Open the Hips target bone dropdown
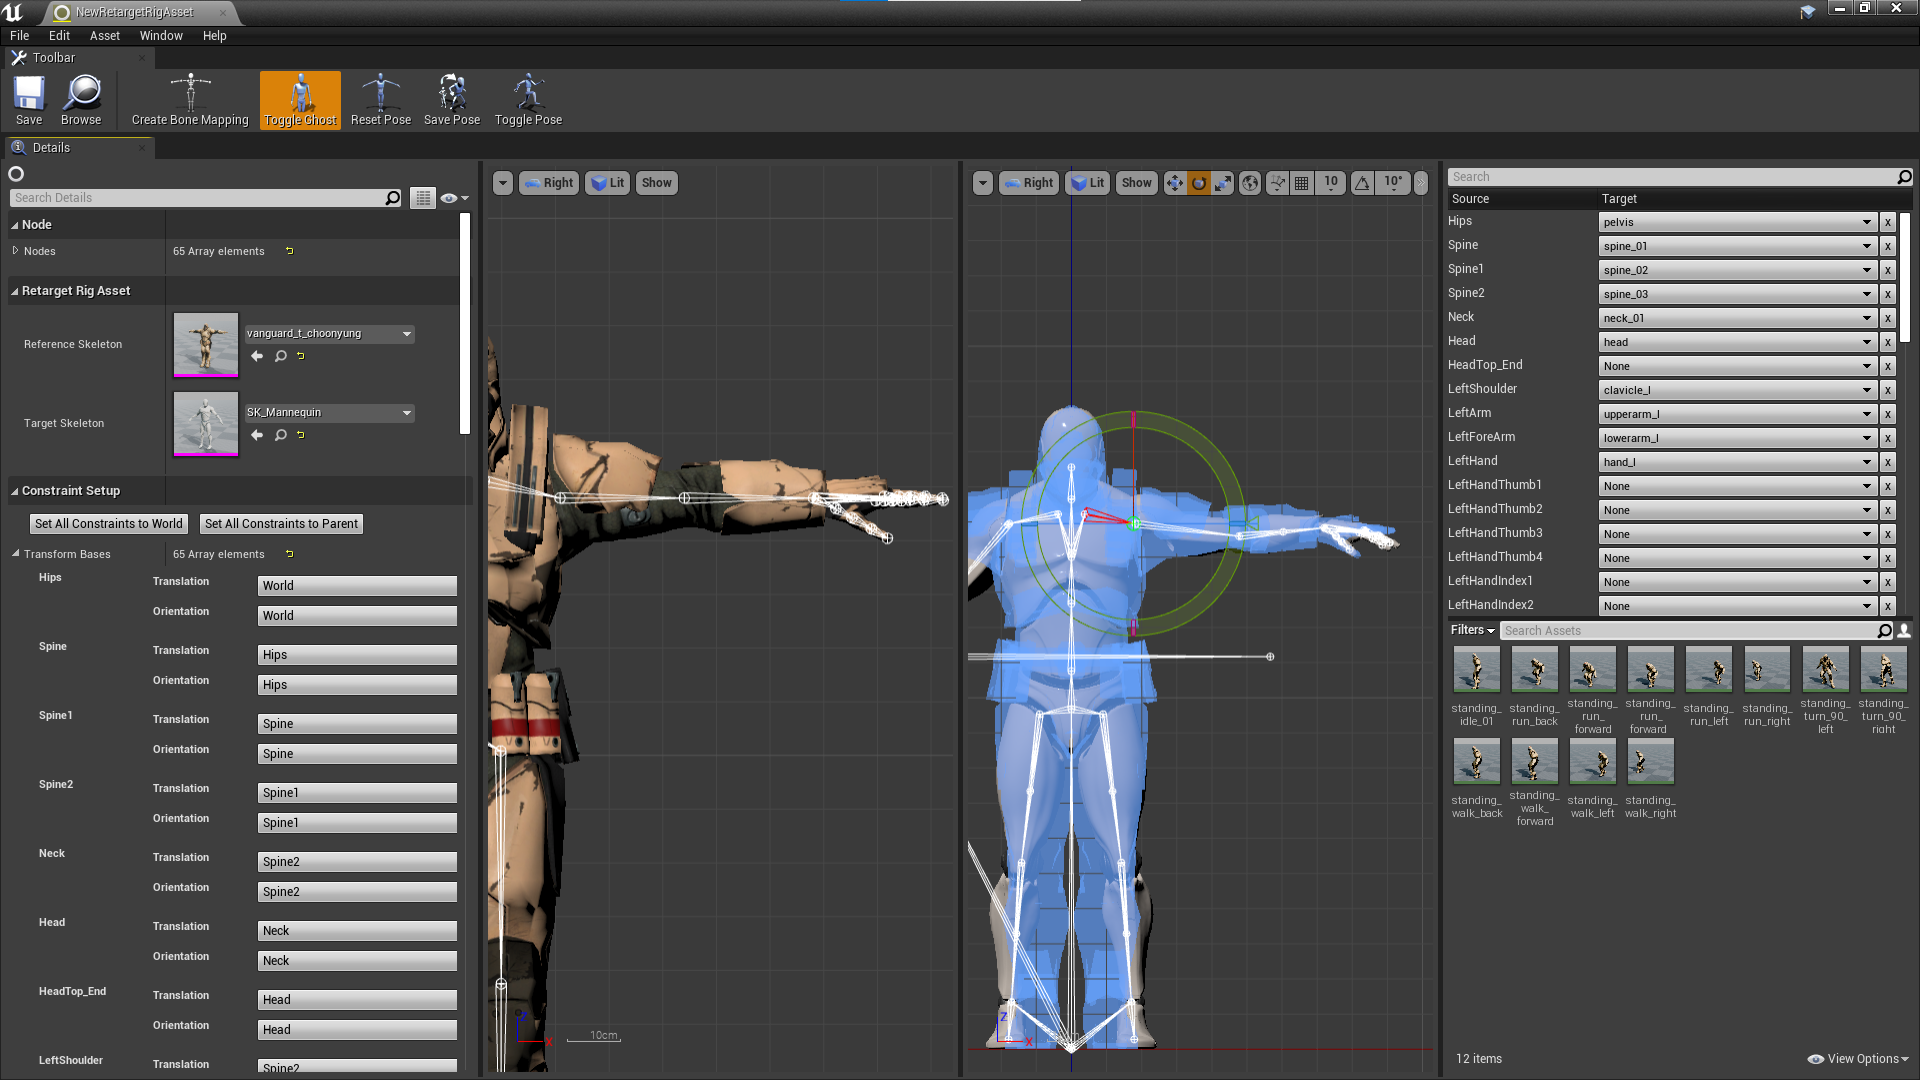This screenshot has height=1080, width=1920. (1866, 222)
